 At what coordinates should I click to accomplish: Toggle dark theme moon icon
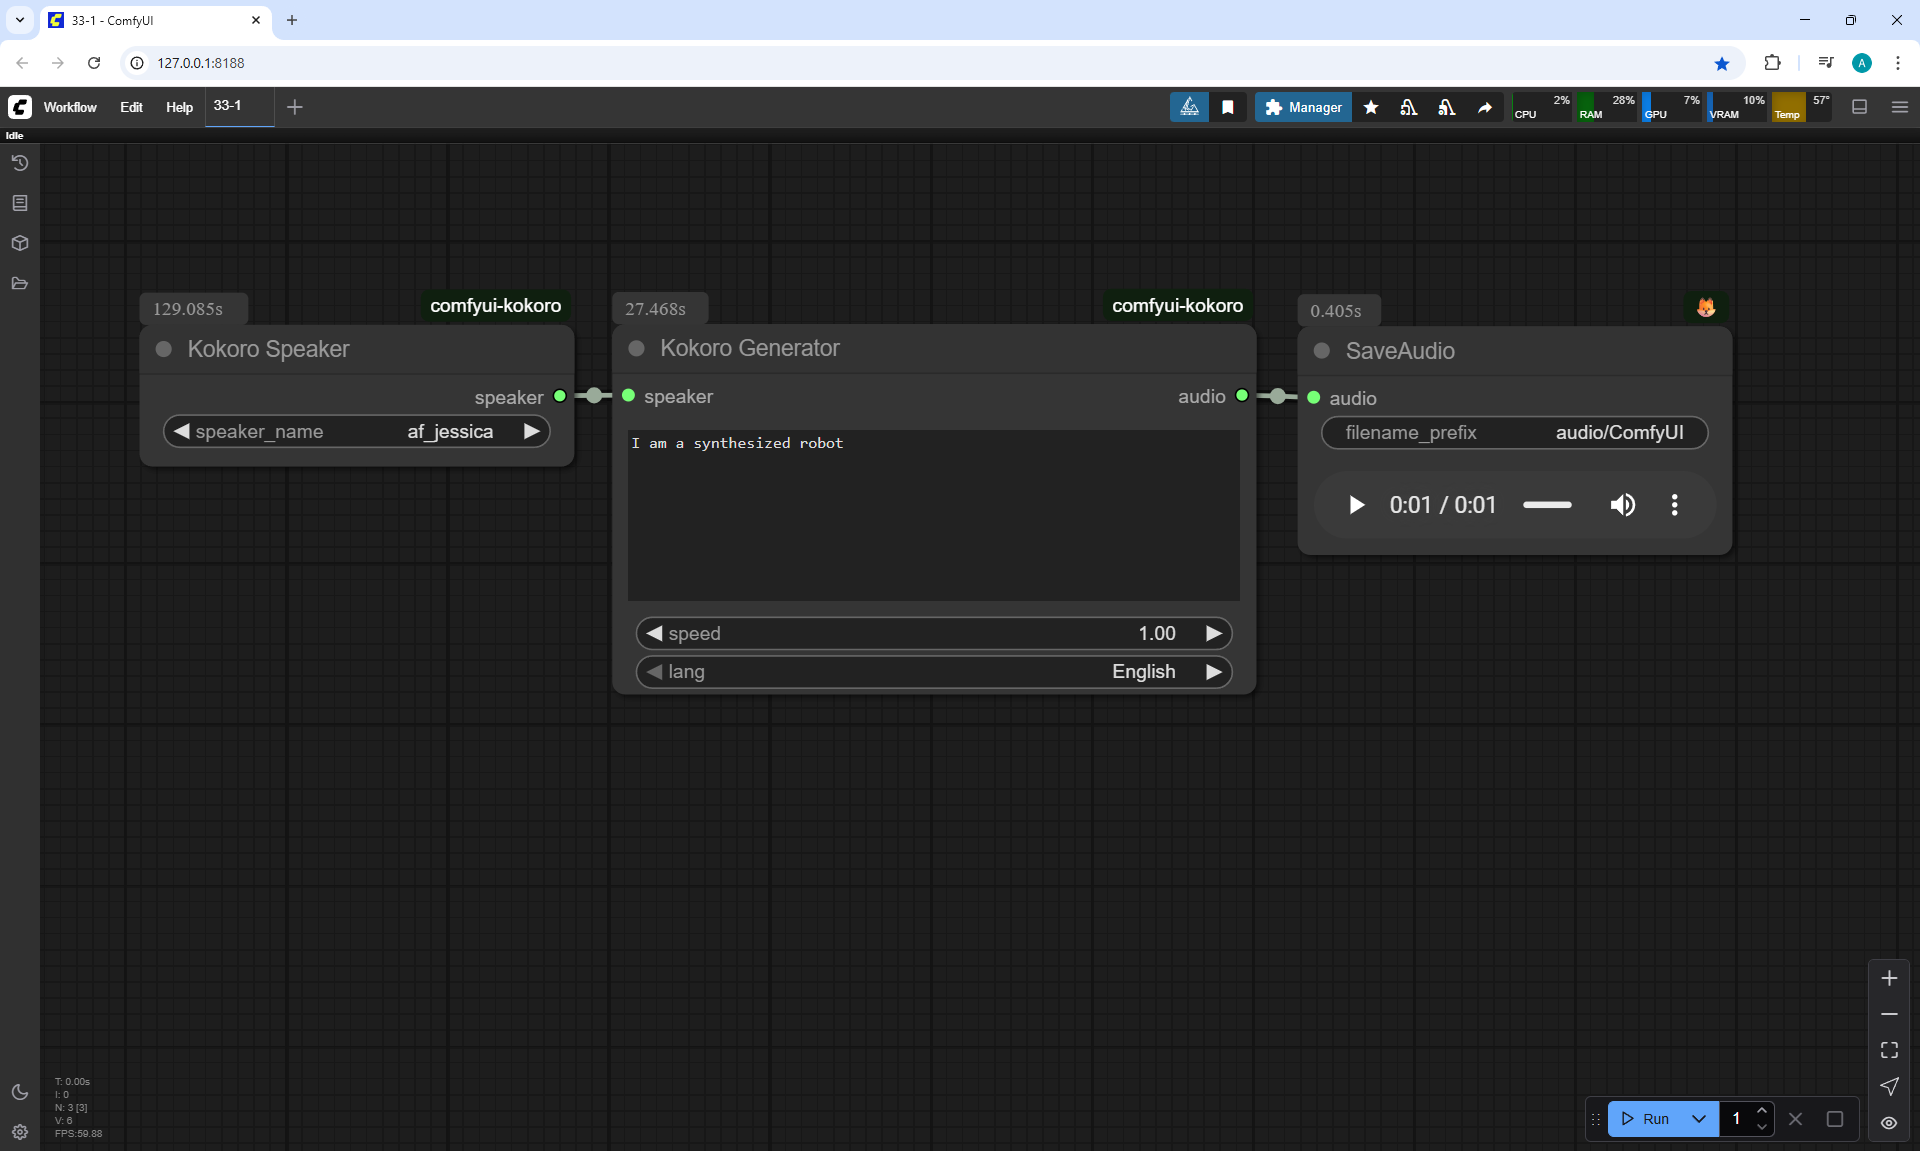click(19, 1092)
